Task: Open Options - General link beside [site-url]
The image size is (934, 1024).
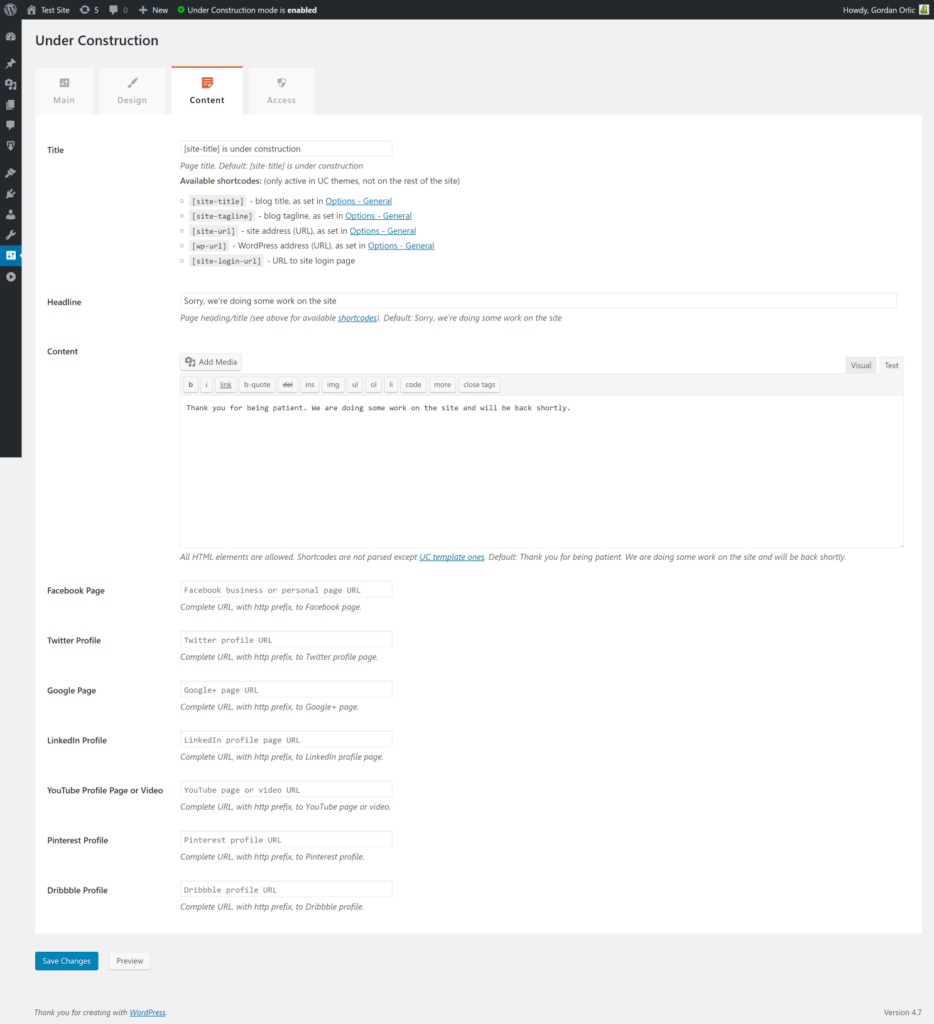Action: [383, 231]
